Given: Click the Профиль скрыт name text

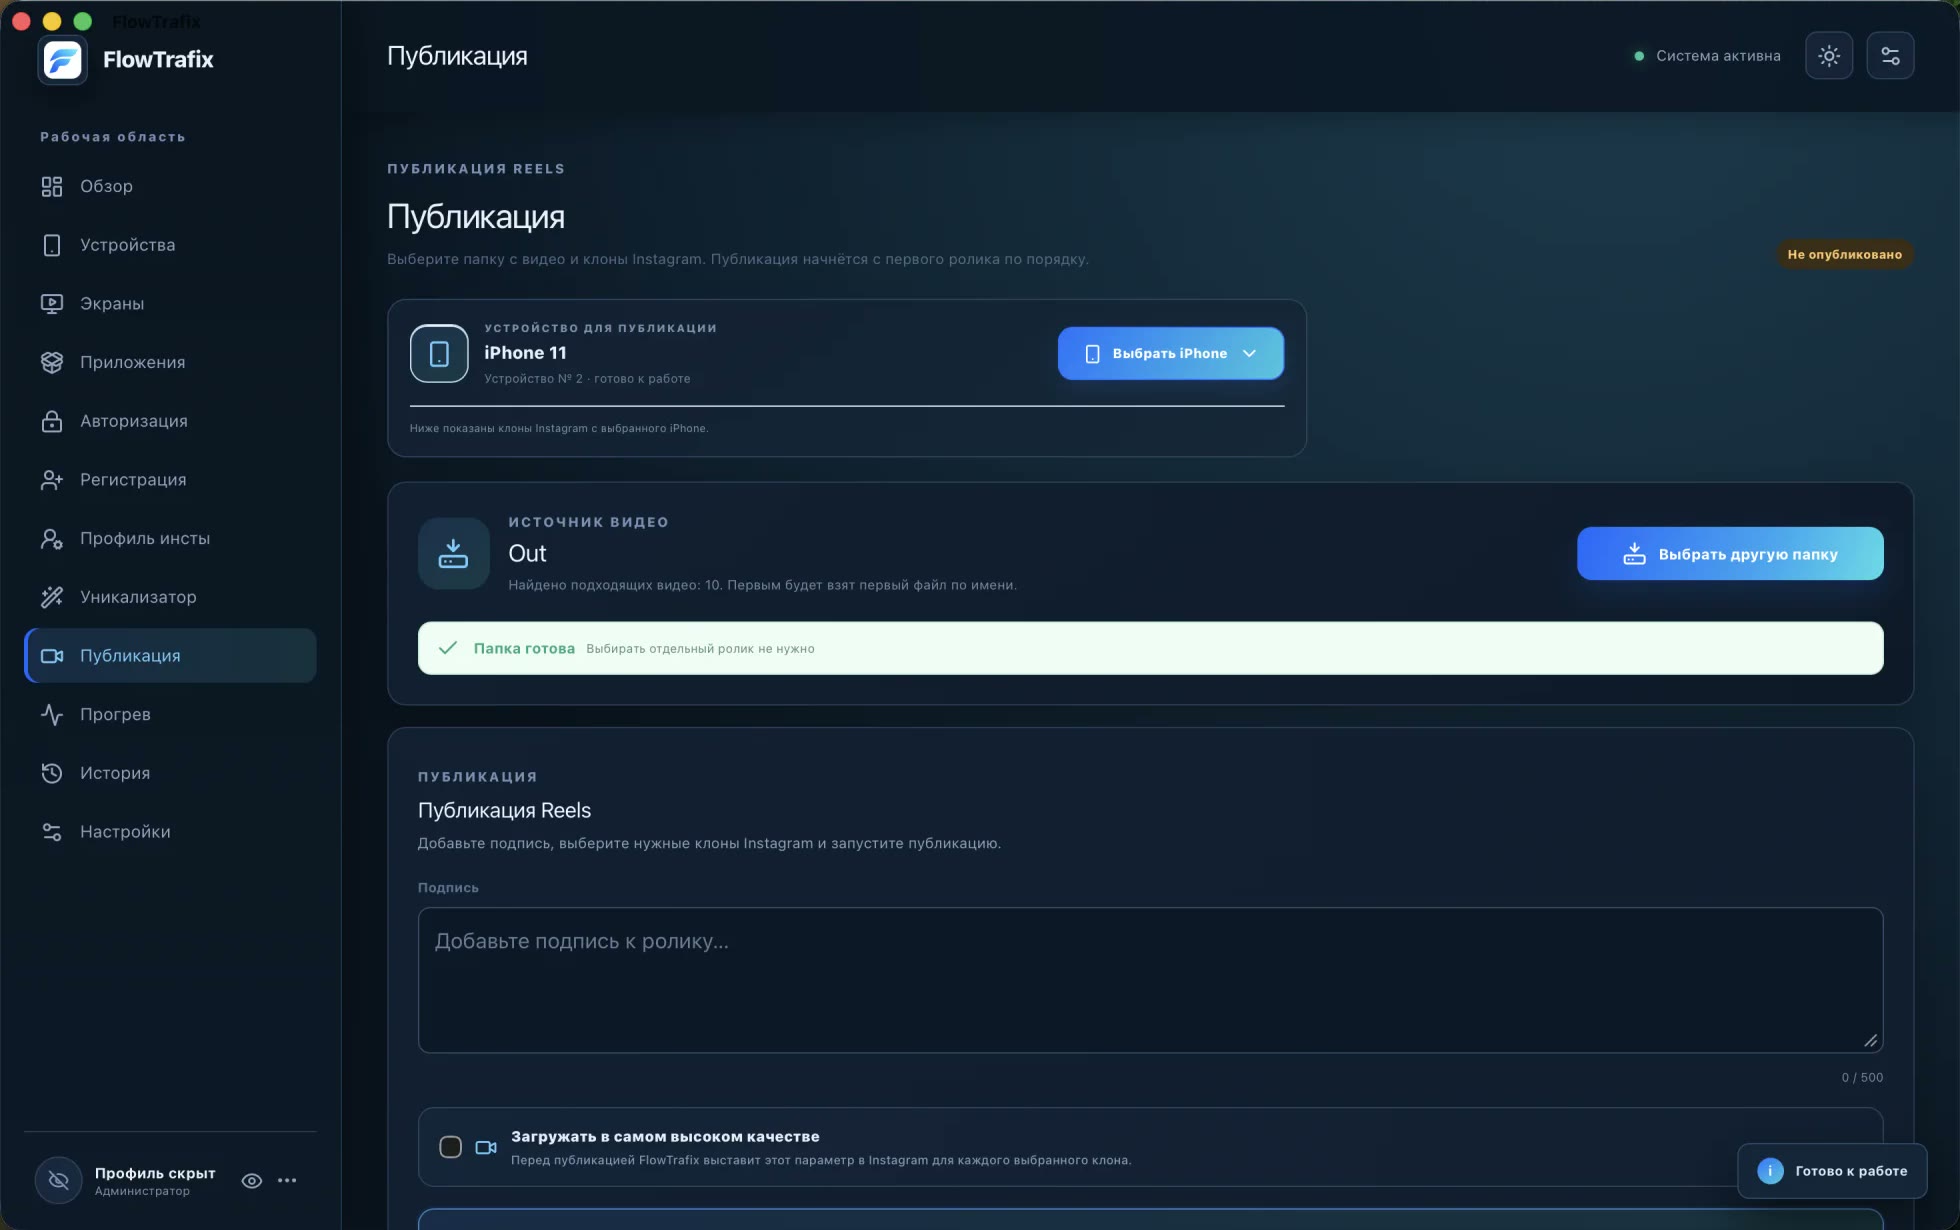Looking at the screenshot, I should (155, 1173).
